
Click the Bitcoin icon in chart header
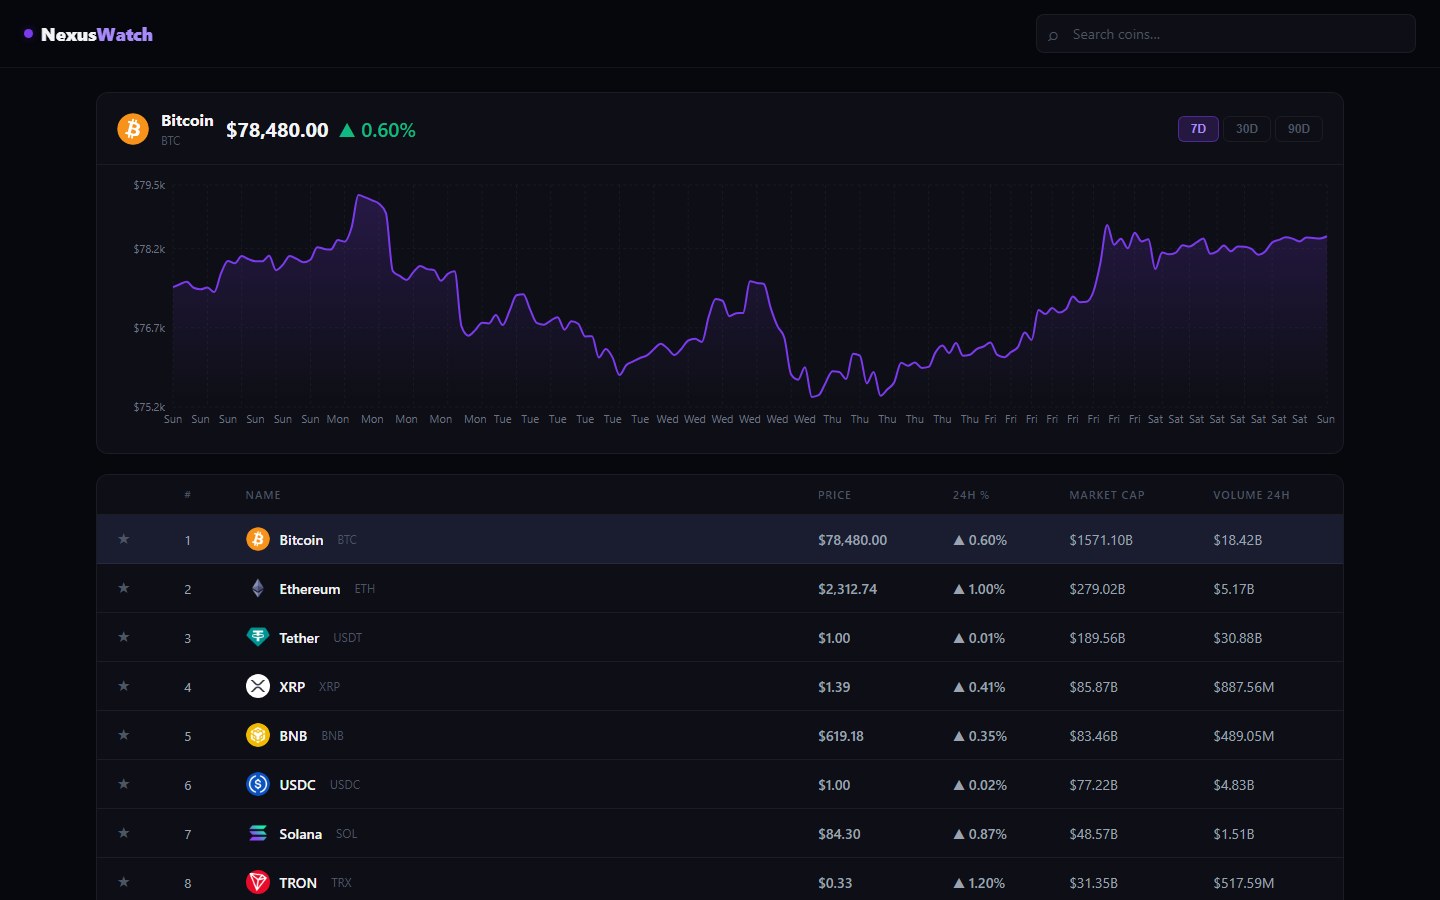click(133, 129)
